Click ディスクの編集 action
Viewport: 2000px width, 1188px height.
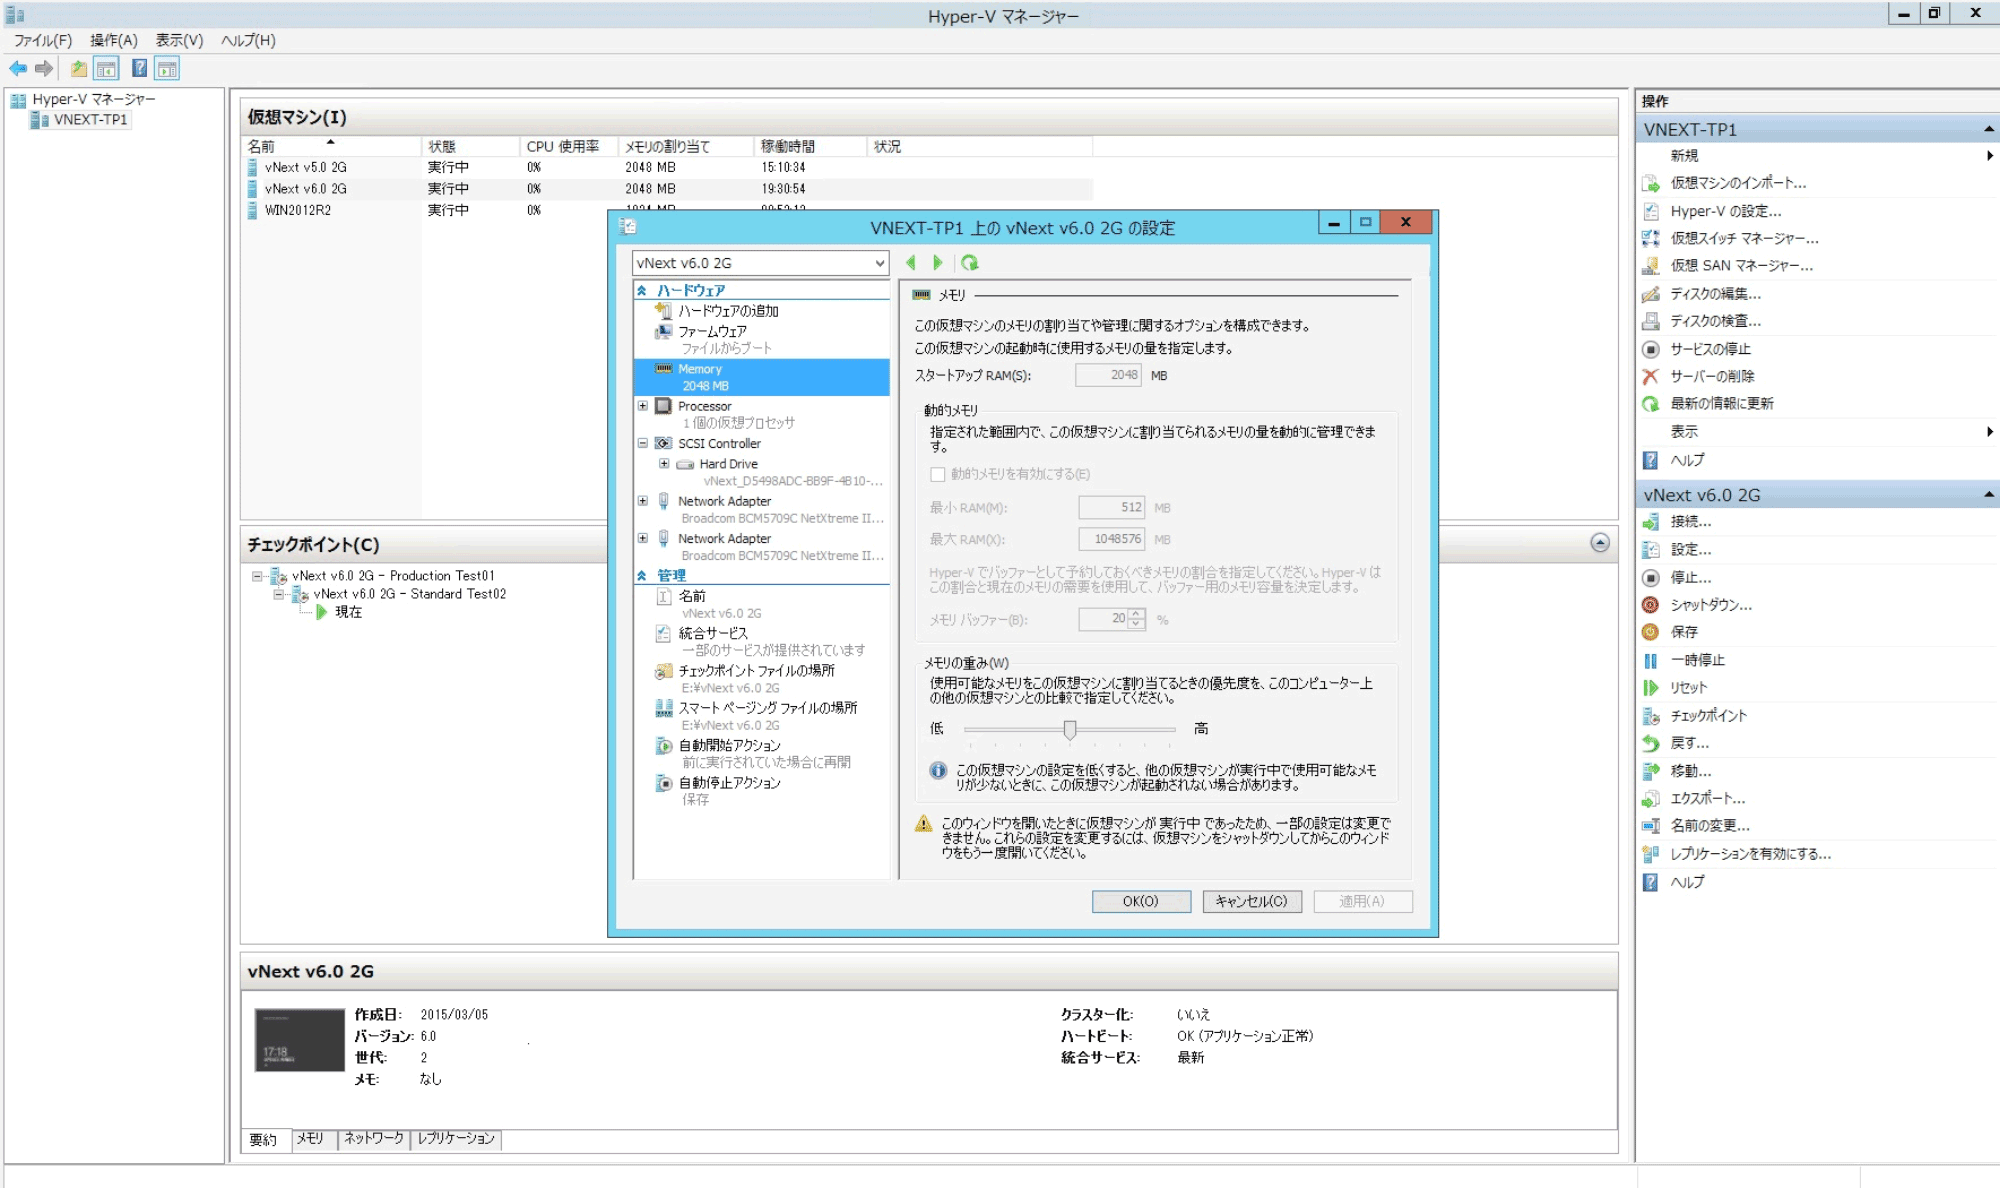[x=1715, y=294]
